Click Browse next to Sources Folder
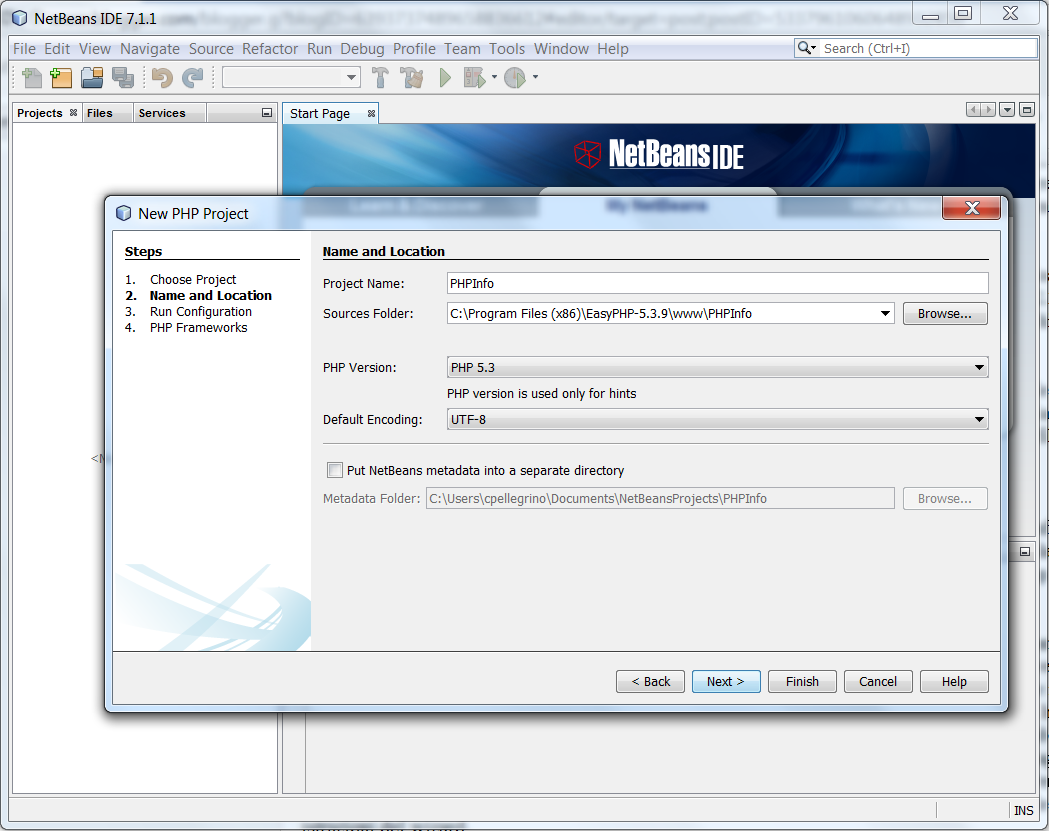1049x831 pixels. (x=944, y=313)
